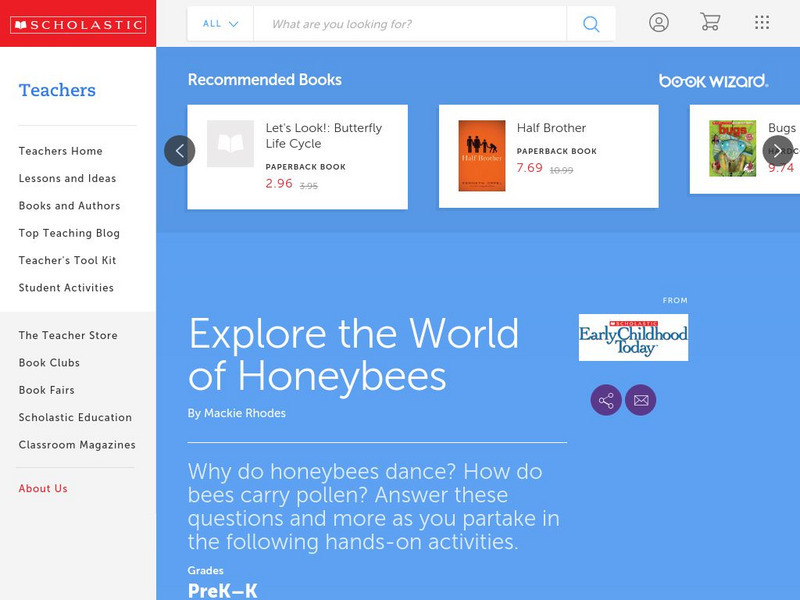Viewport: 800px width, 600px height.
Task: Click the placeholder cover of Butterfly Life Cycle
Action: (x=230, y=143)
